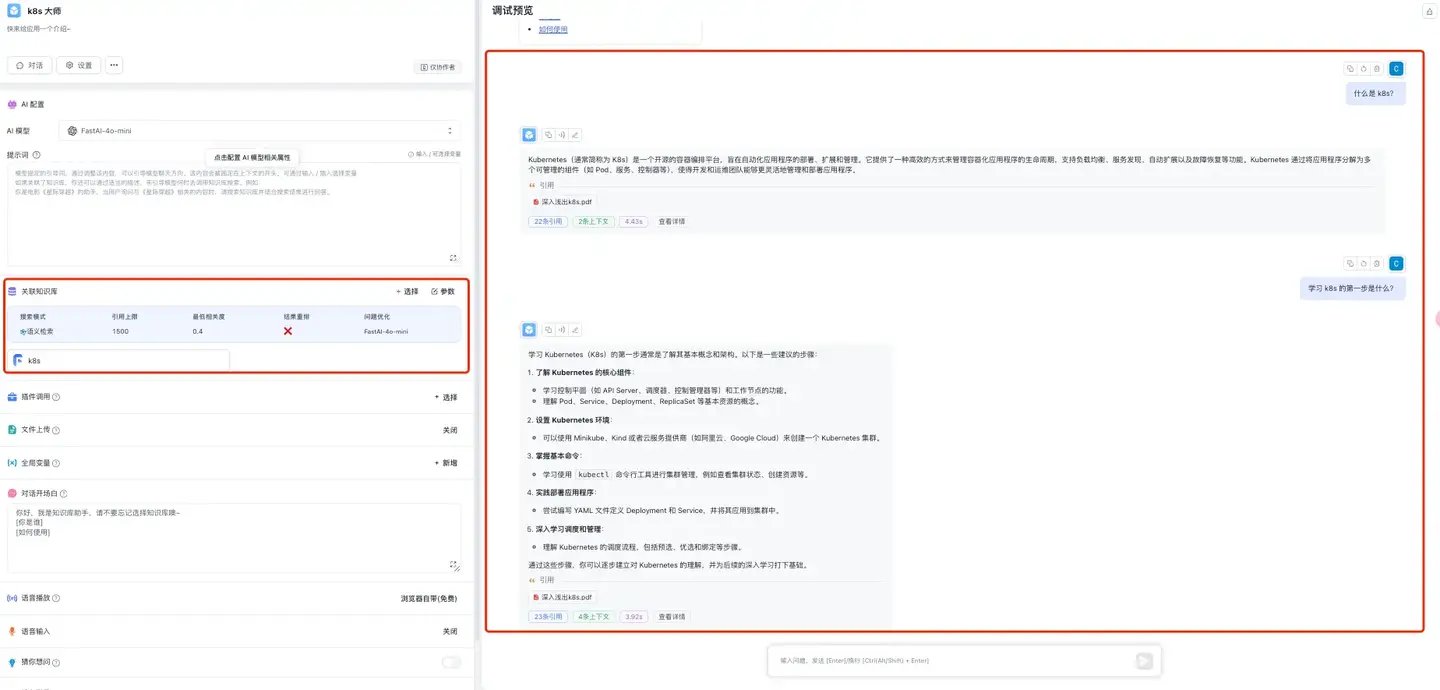The width and height of the screenshot is (1440, 690).
Task: Toggle the 猜你想问 switch
Action: coord(450,662)
